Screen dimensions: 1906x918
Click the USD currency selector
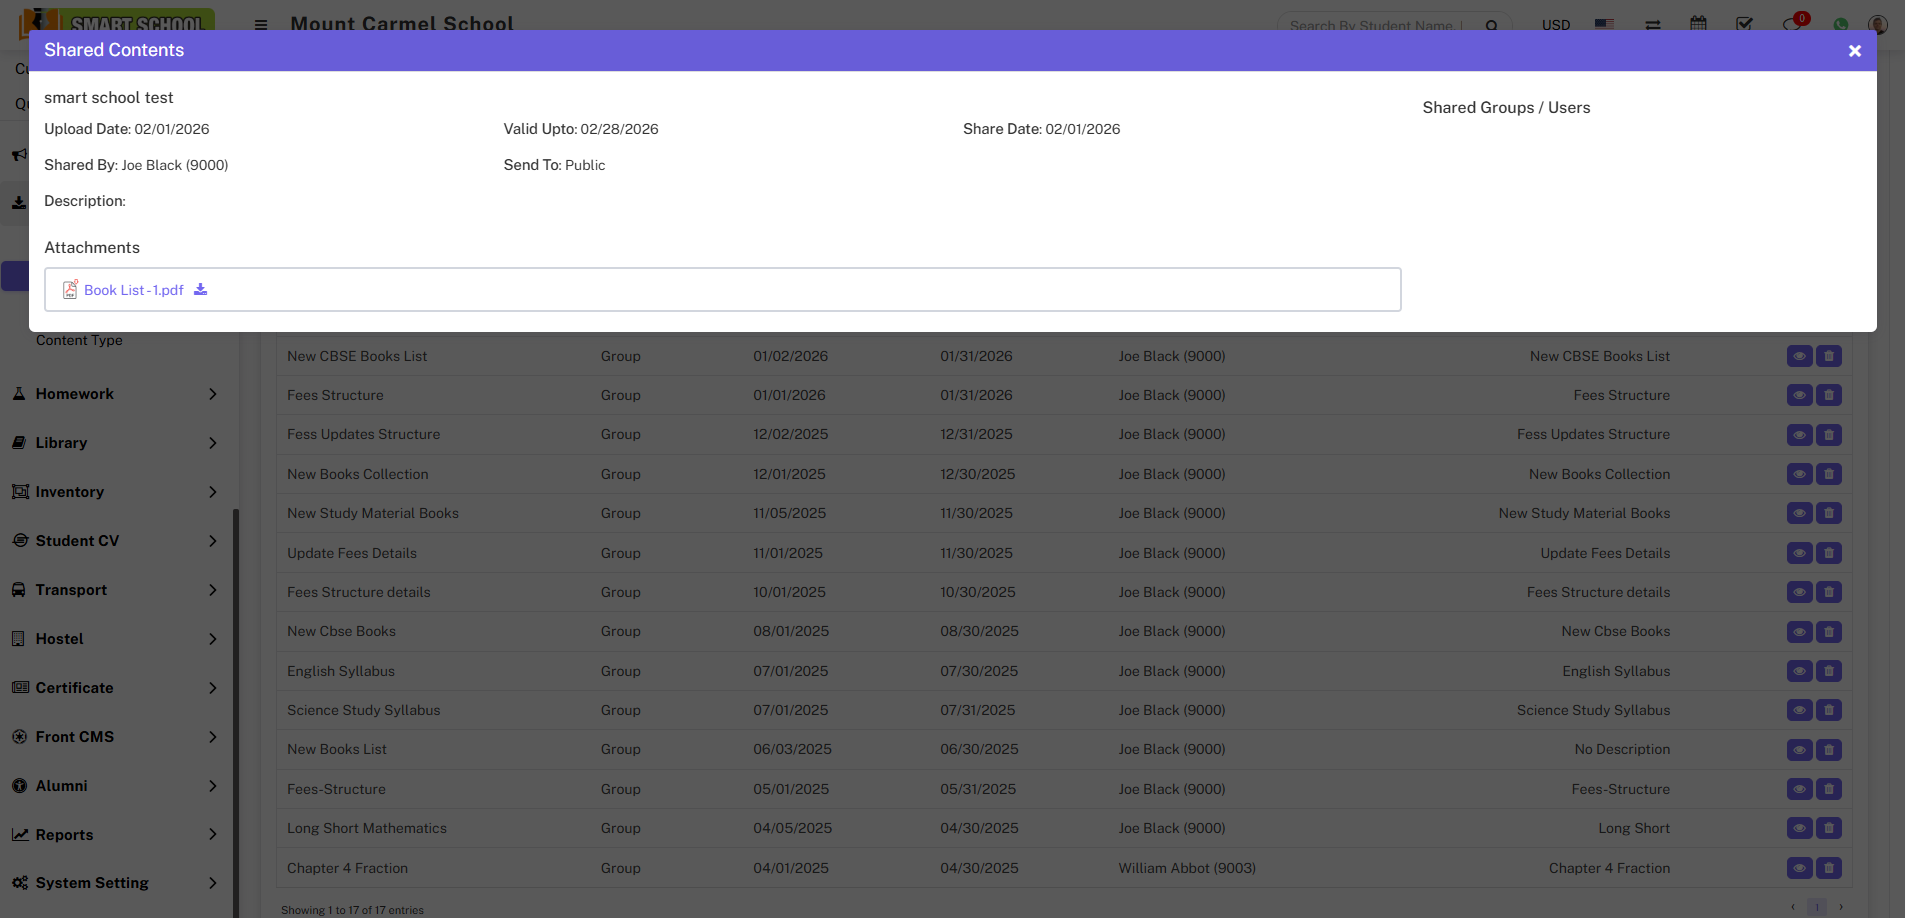click(1555, 25)
